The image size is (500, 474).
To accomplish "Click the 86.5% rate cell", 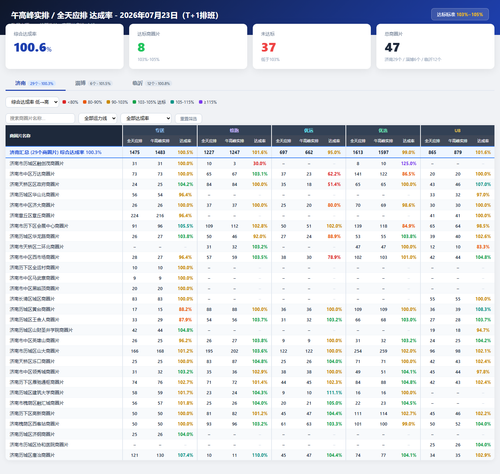I will coord(409,174).
